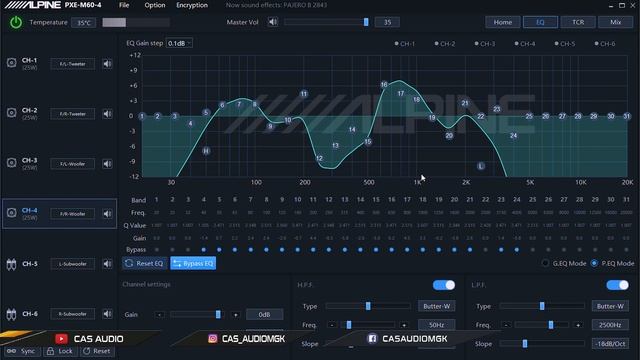Click the H.P.F. Freq plus button
640x360 pixels.
404,325
